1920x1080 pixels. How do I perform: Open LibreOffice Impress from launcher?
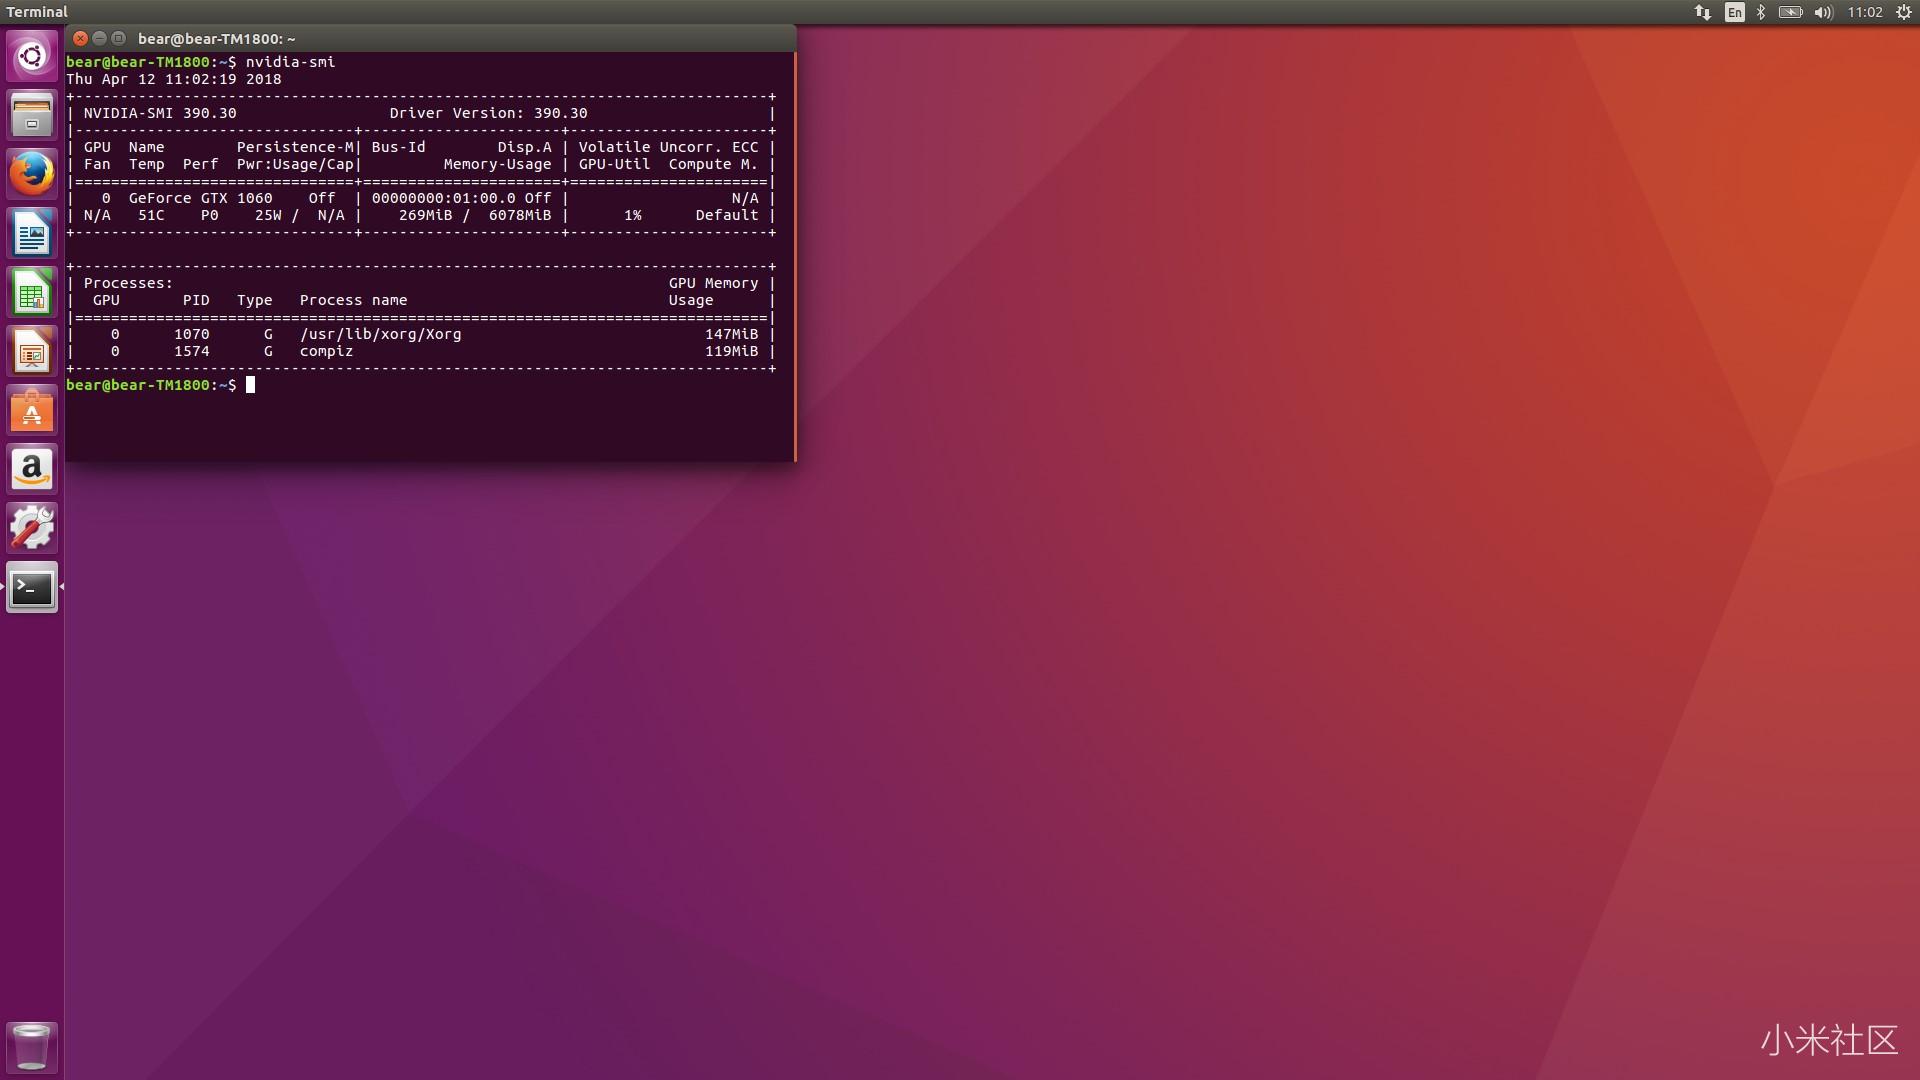[32, 351]
